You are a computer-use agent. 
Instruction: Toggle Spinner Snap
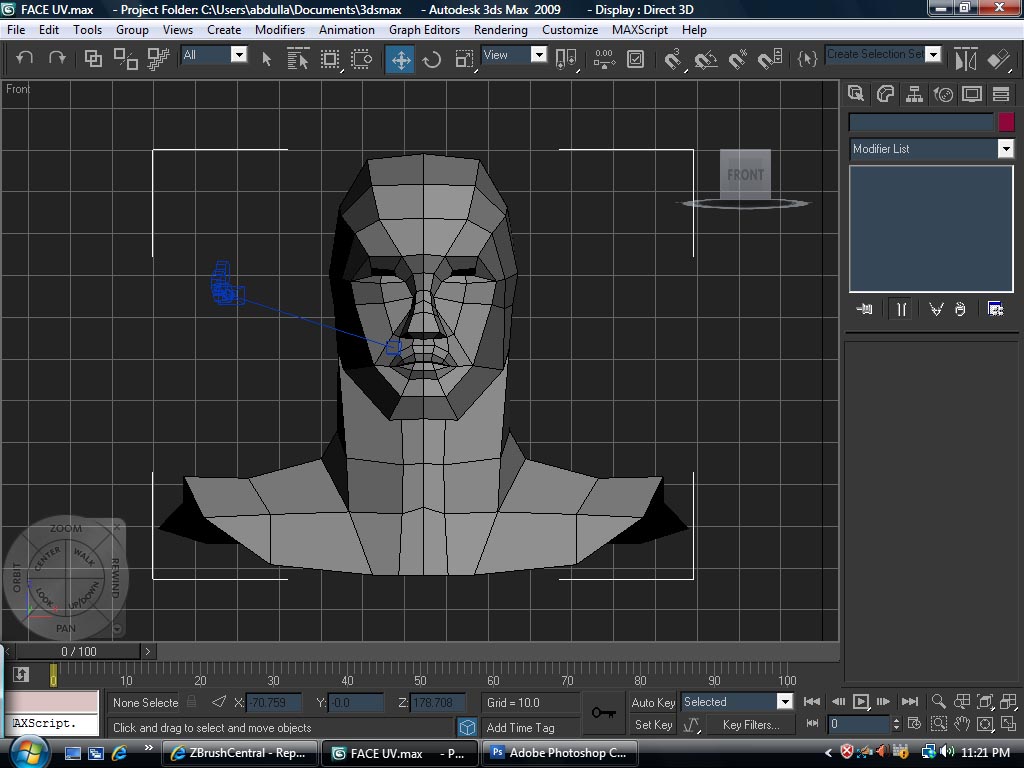771,59
